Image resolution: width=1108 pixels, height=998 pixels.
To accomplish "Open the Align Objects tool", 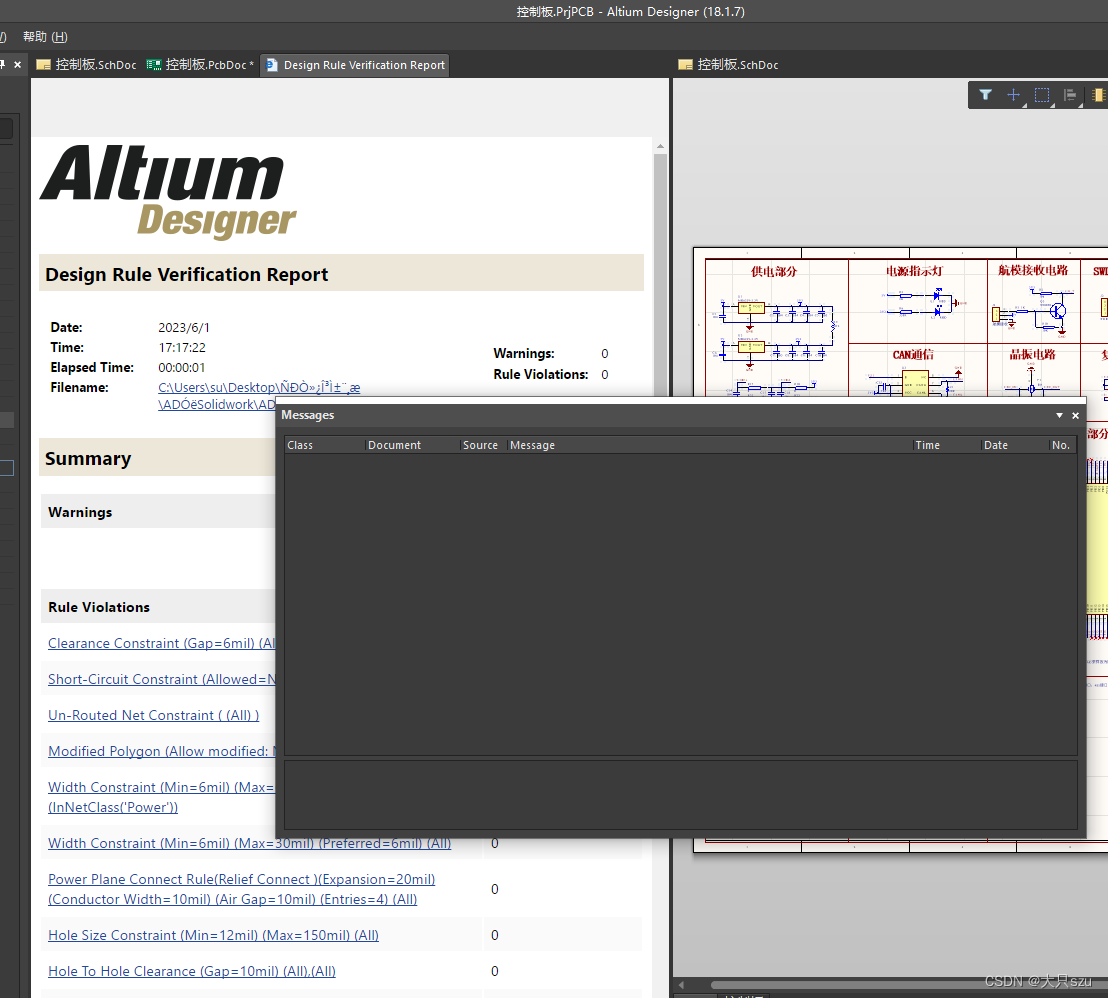I will (x=1070, y=95).
